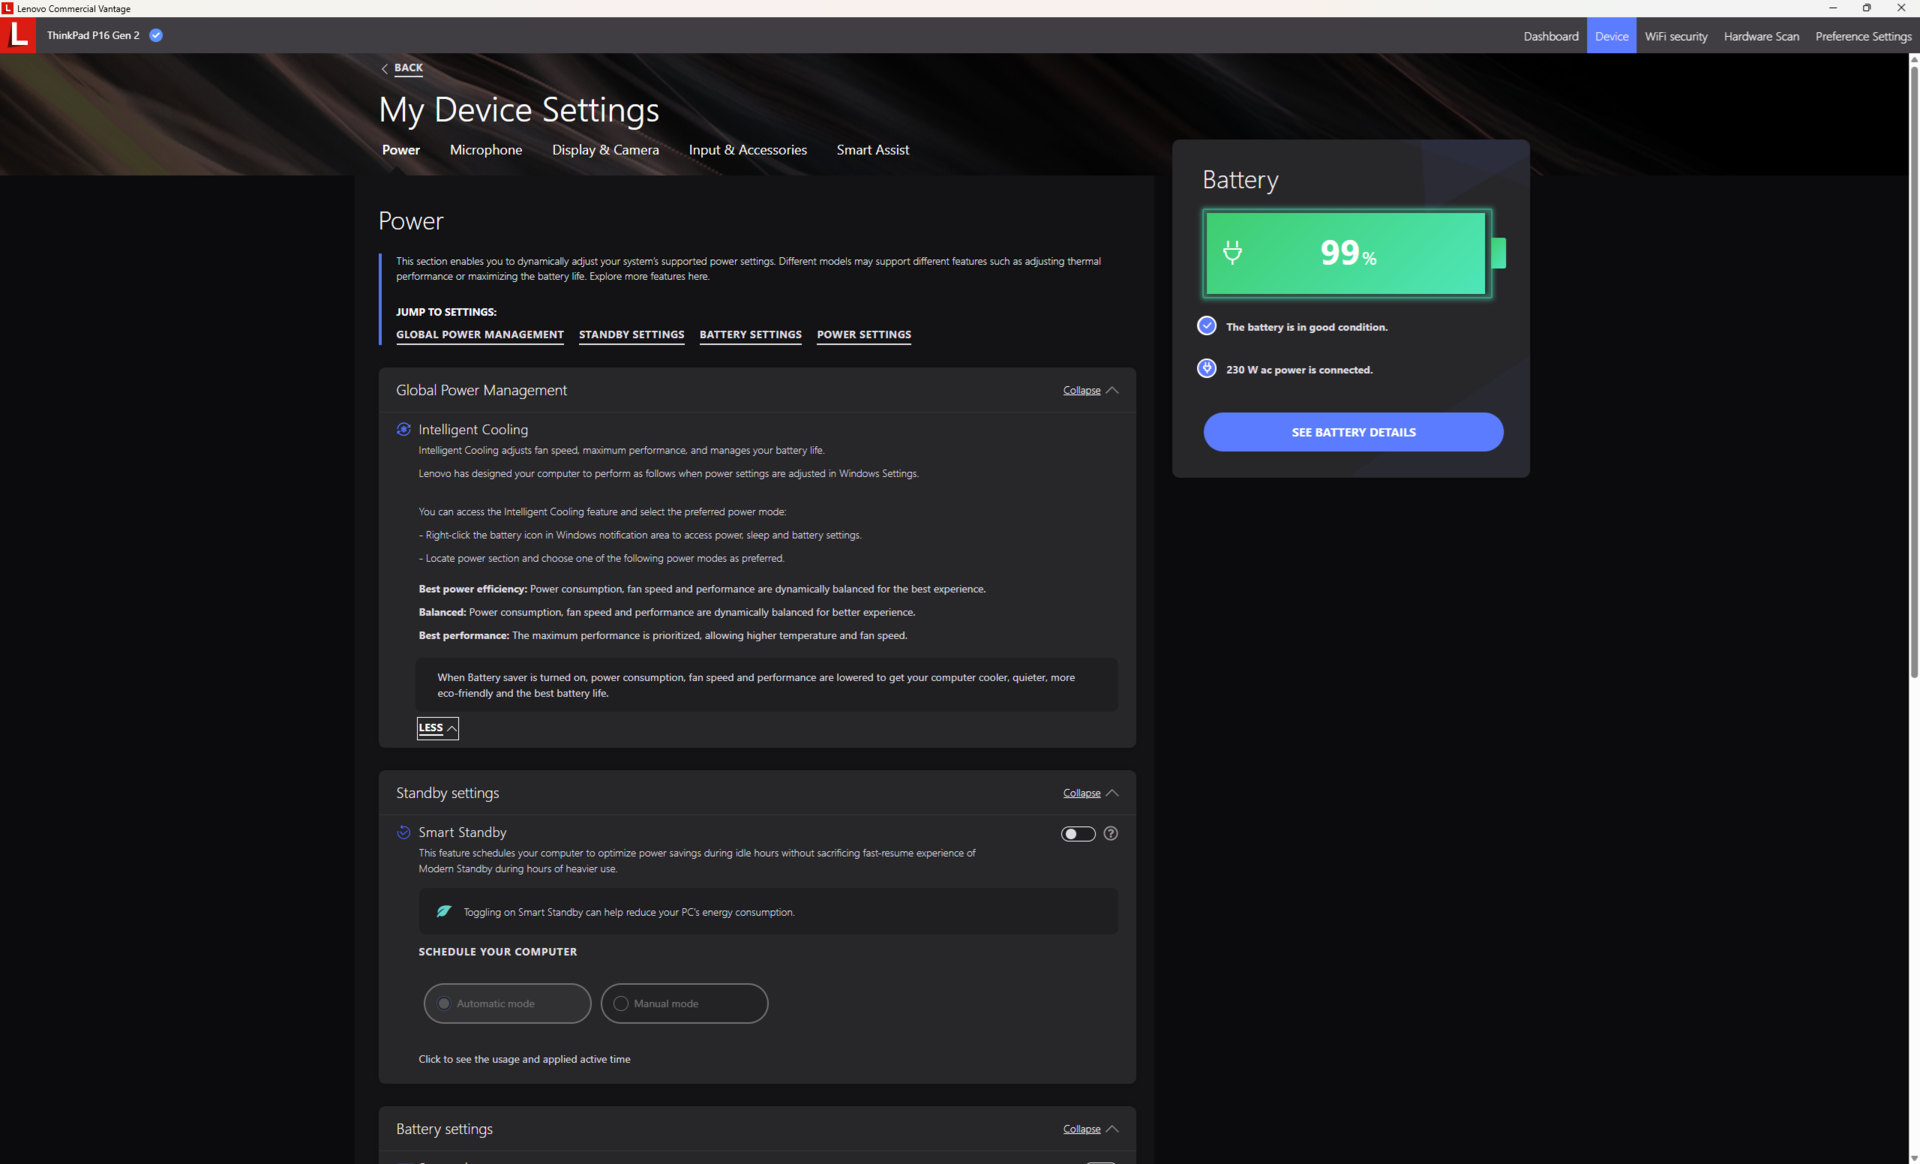The image size is (1920, 1164).
Task: Open the Smart Standby help question mark
Action: pyautogui.click(x=1110, y=833)
